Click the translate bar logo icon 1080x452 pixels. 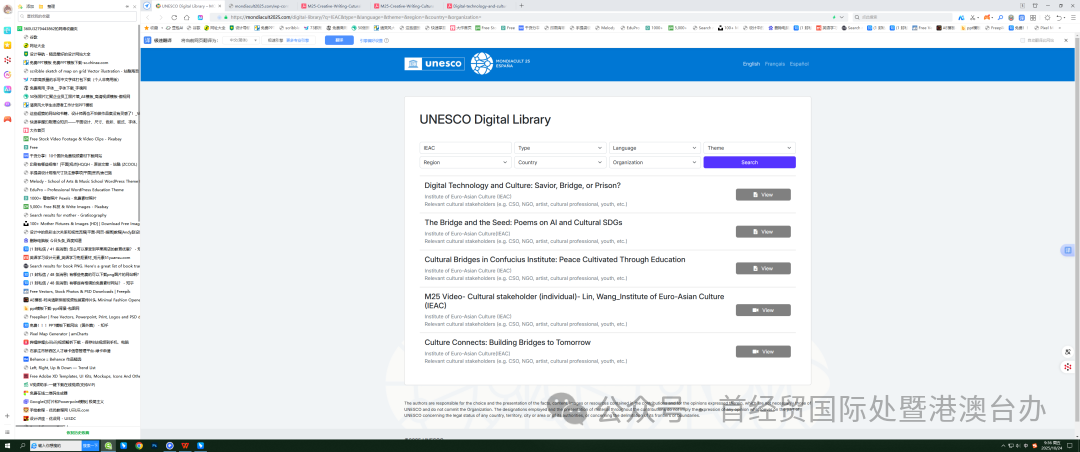[x=147, y=40]
